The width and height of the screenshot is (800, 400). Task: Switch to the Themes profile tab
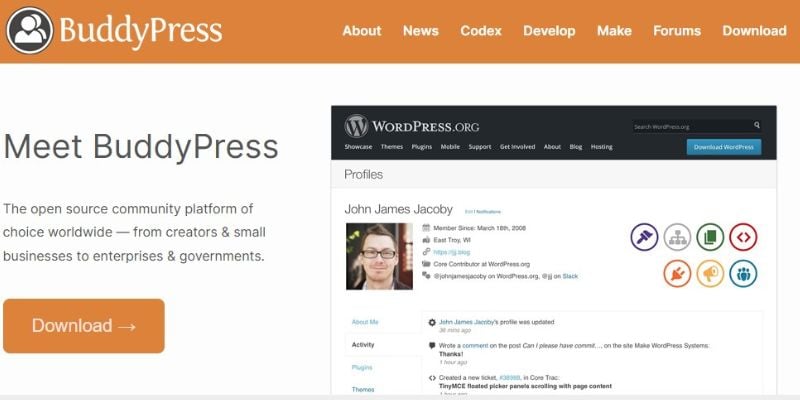tap(363, 389)
